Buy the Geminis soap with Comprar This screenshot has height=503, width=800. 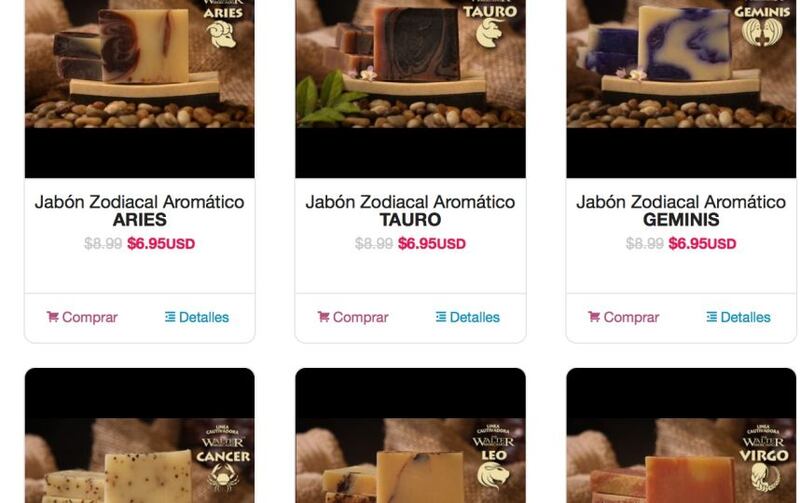click(623, 317)
